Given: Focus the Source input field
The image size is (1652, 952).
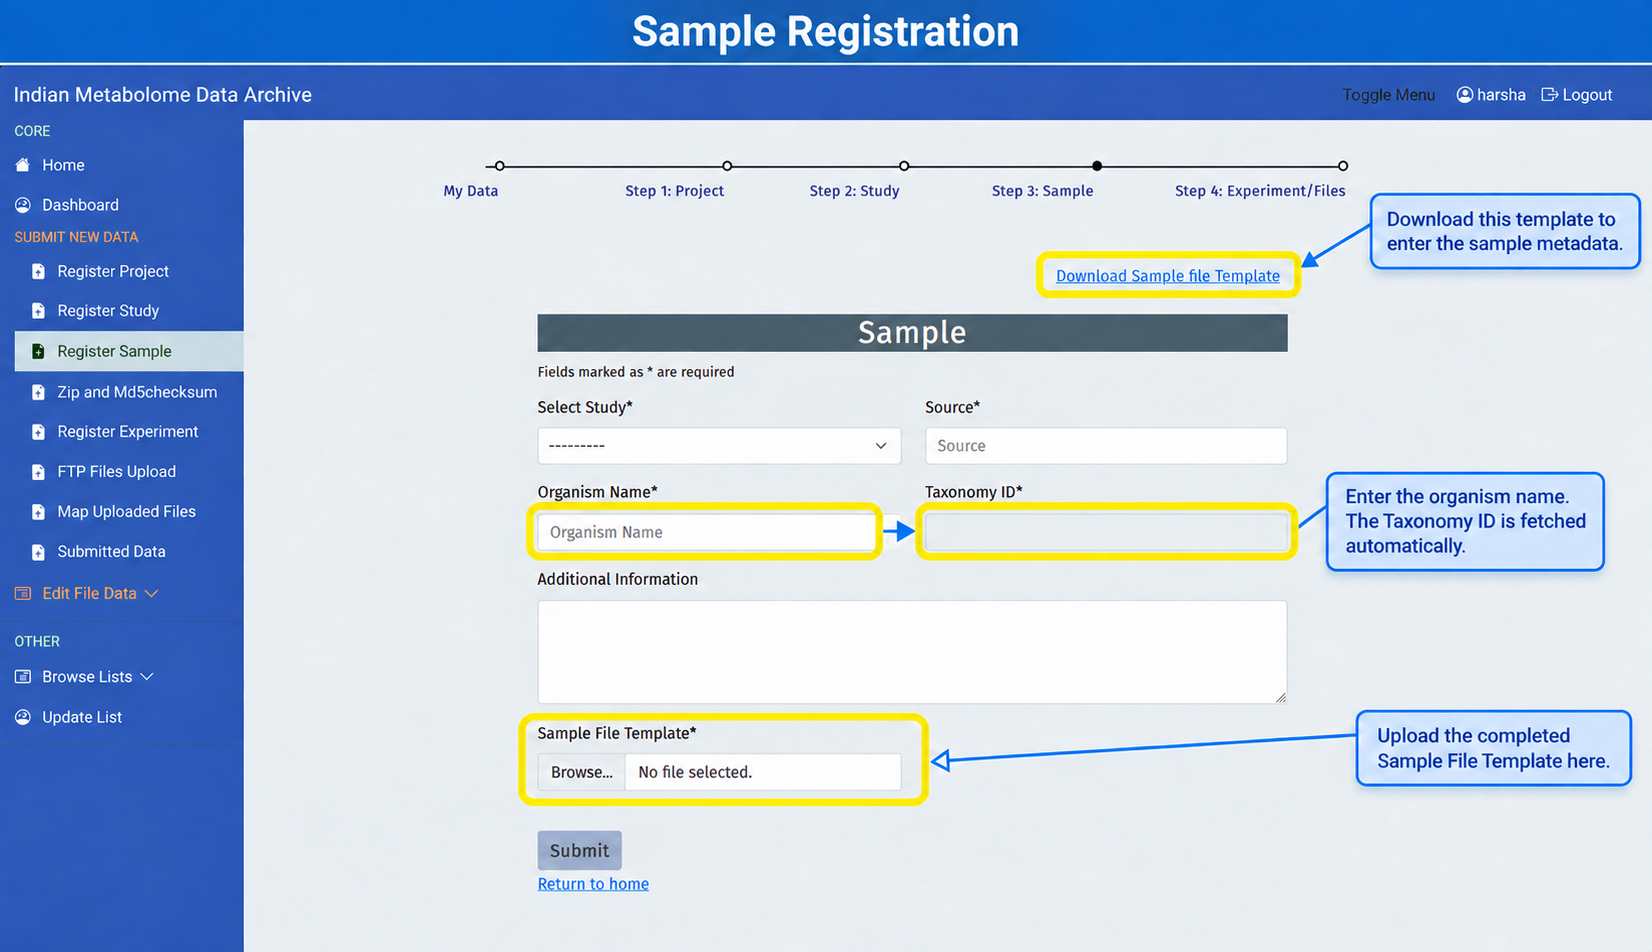Looking at the screenshot, I should (x=1106, y=446).
